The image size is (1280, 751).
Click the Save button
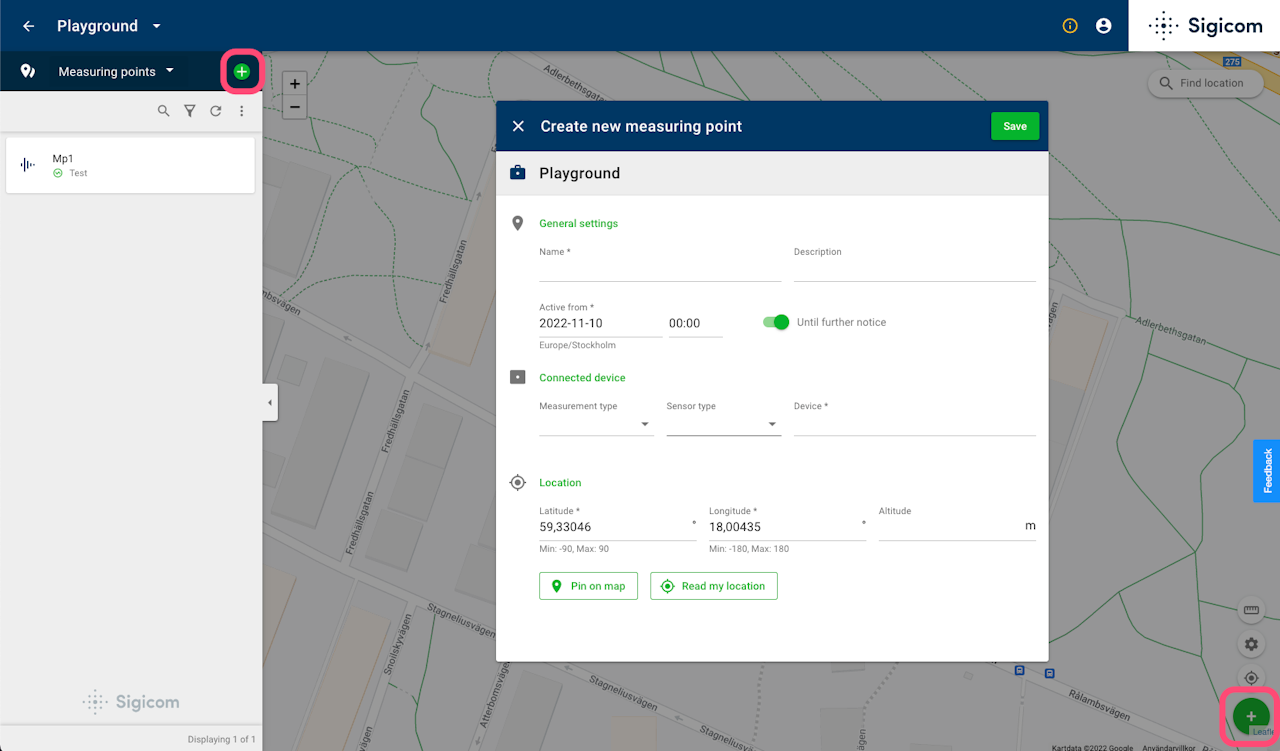[1015, 126]
